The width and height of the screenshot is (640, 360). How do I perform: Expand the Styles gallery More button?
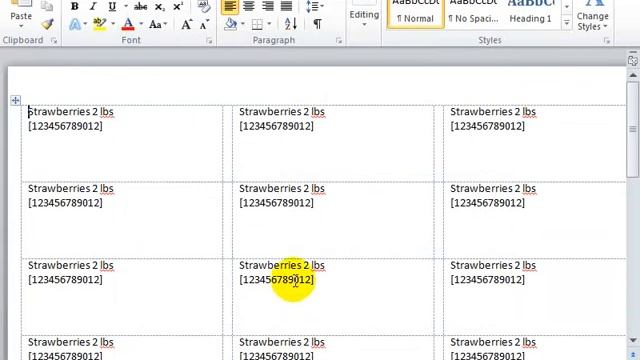567,24
